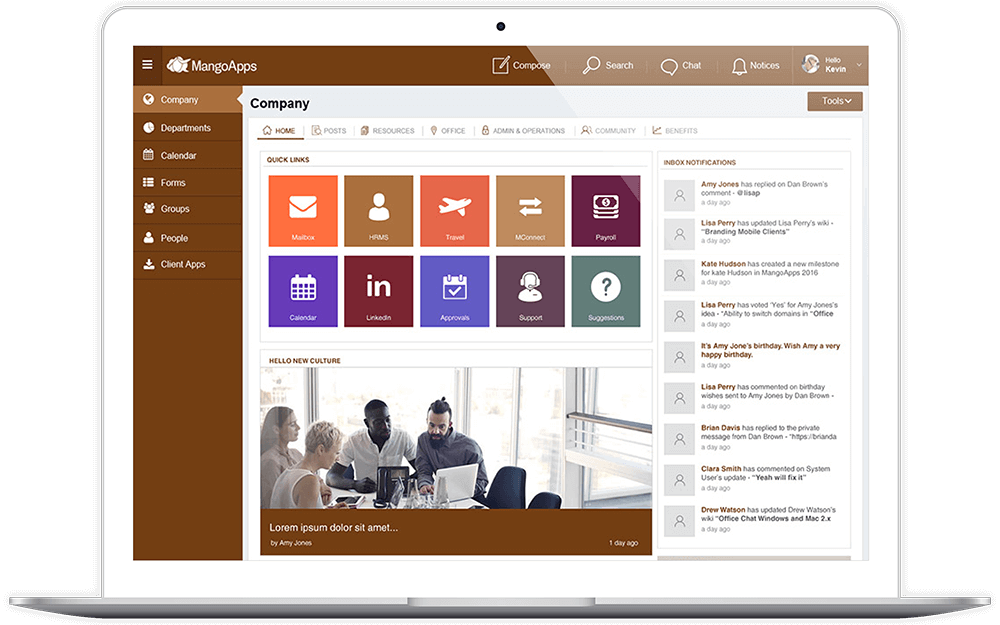Click the LinkedIn icon
The height and width of the screenshot is (625, 1000).
click(x=378, y=291)
